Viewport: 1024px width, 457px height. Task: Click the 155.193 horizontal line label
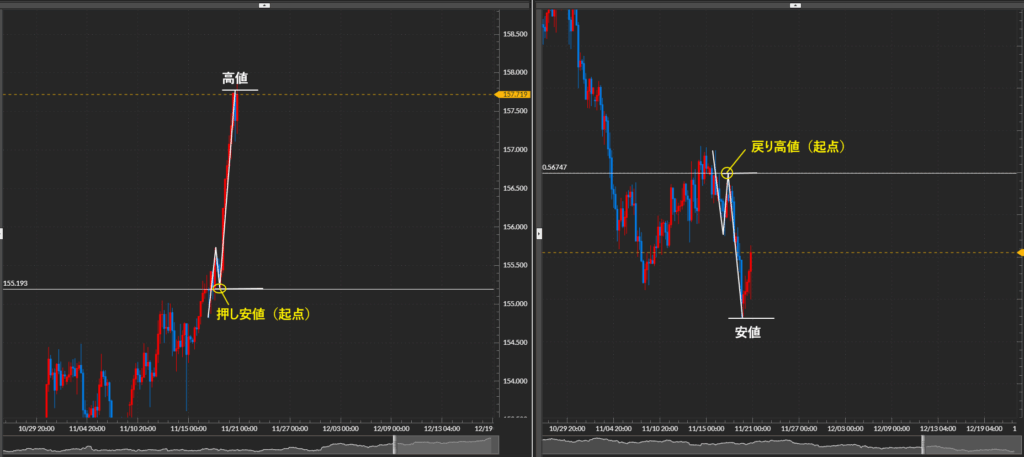pos(16,283)
